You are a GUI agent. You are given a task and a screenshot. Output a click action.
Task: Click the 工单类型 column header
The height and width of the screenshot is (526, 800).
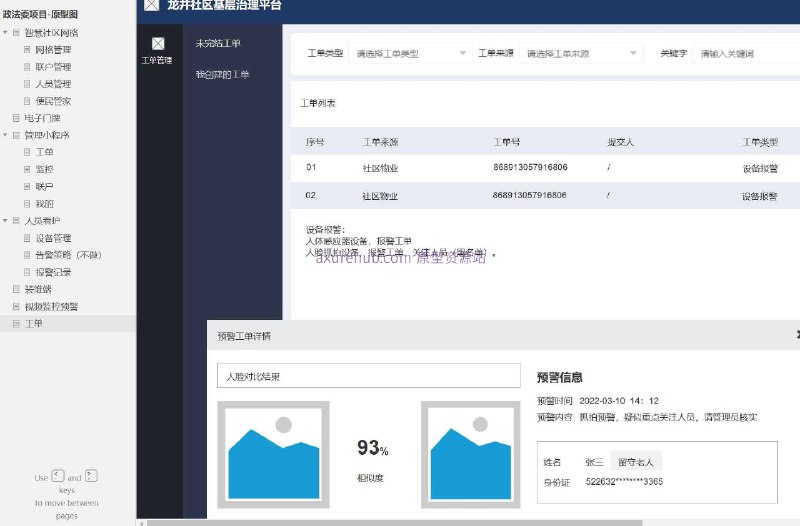760,142
